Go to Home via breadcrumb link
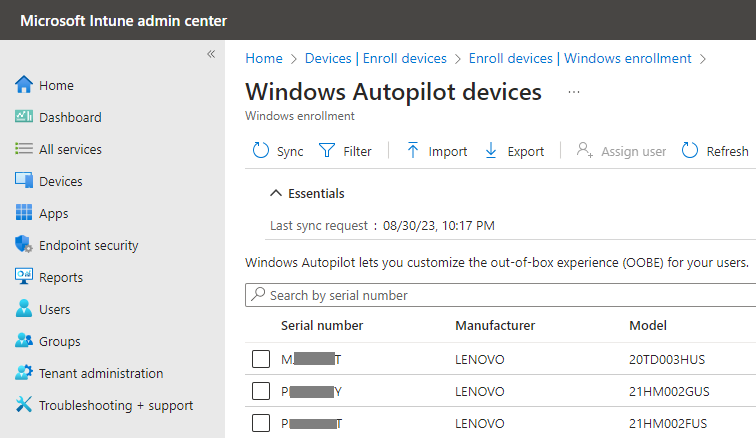 (264, 58)
